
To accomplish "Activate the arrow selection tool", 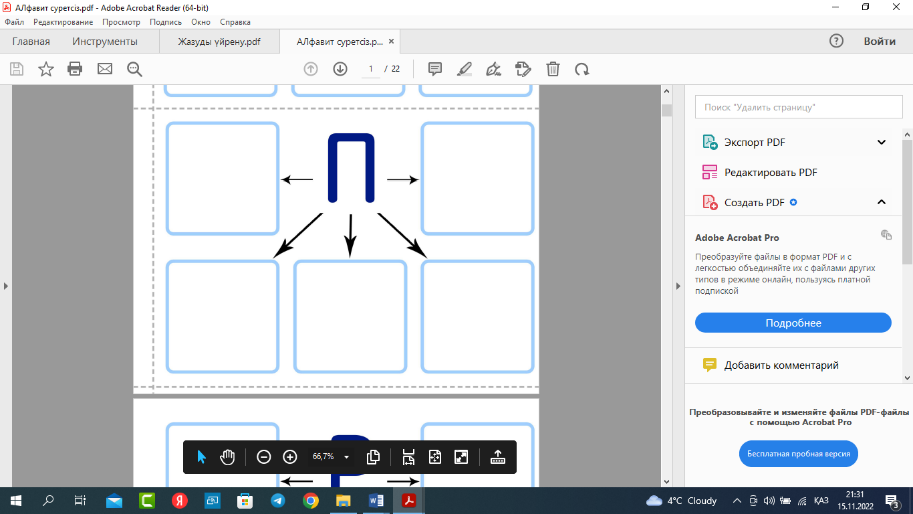I will coord(201,457).
